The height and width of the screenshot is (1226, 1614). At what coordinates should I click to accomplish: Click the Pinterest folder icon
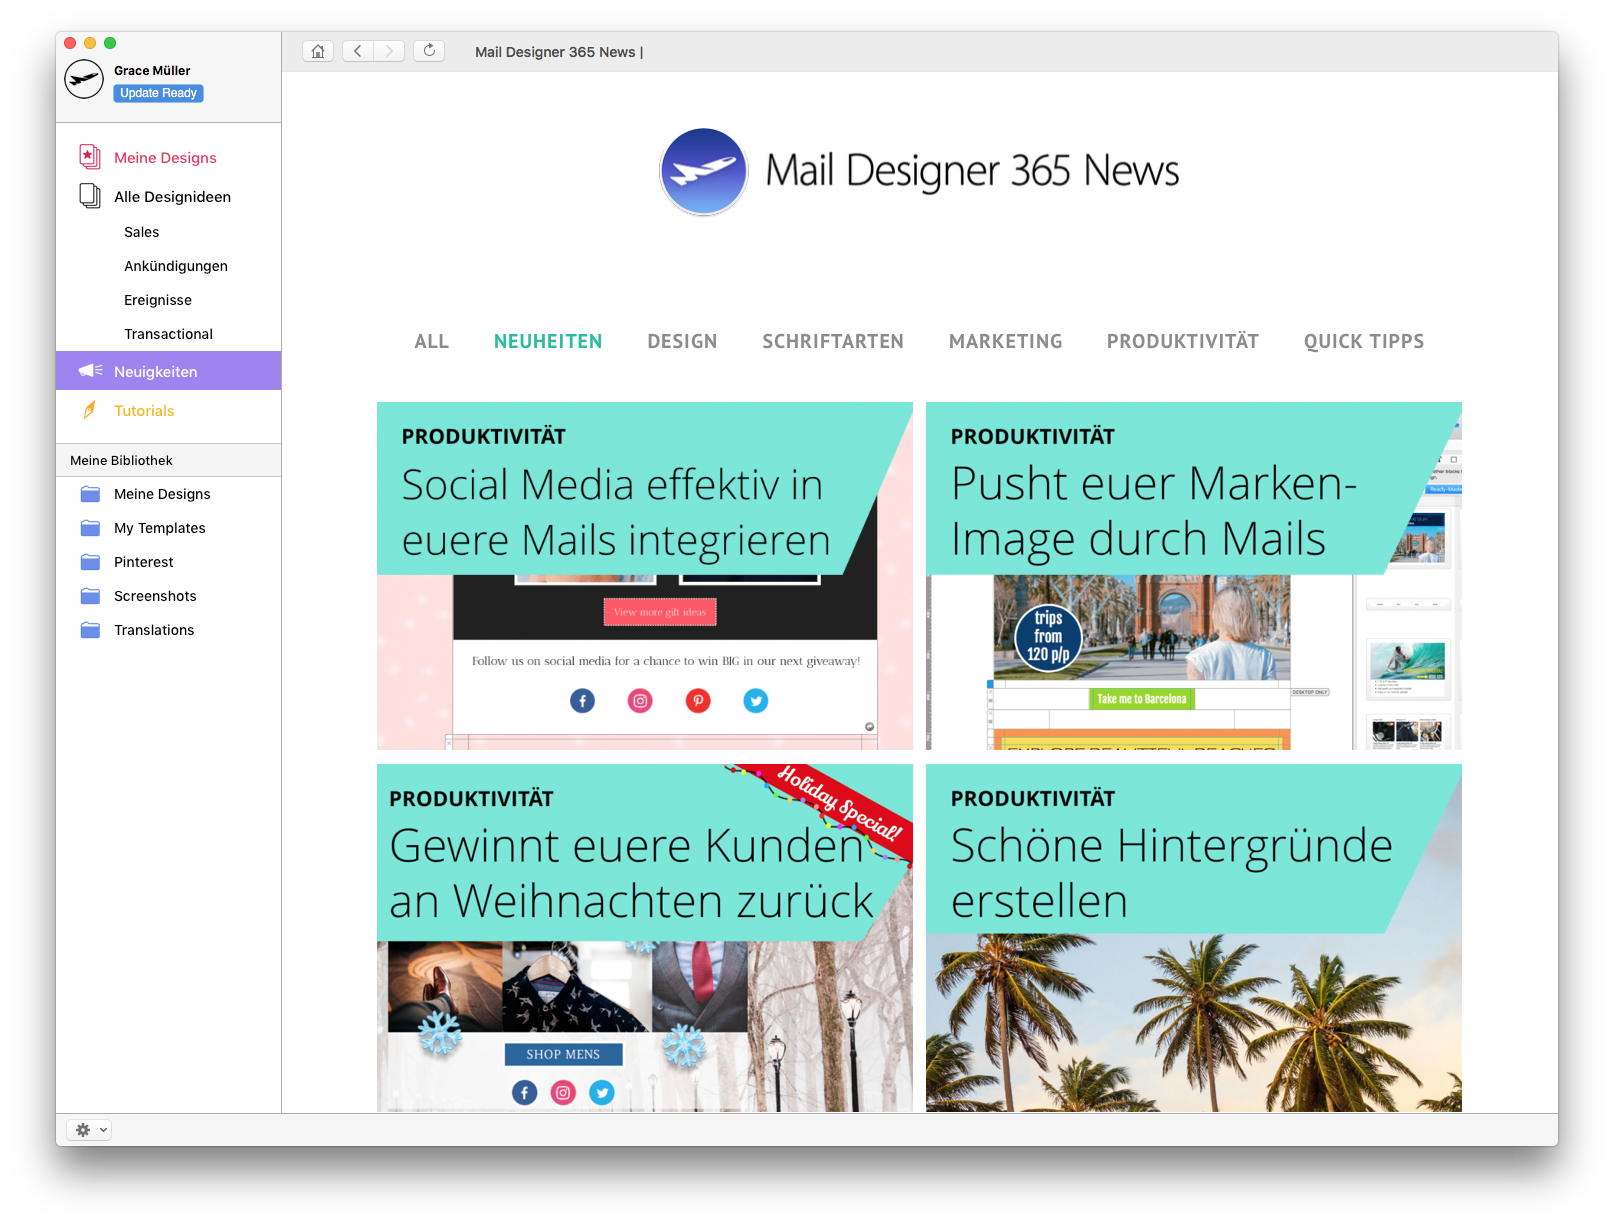(90, 562)
